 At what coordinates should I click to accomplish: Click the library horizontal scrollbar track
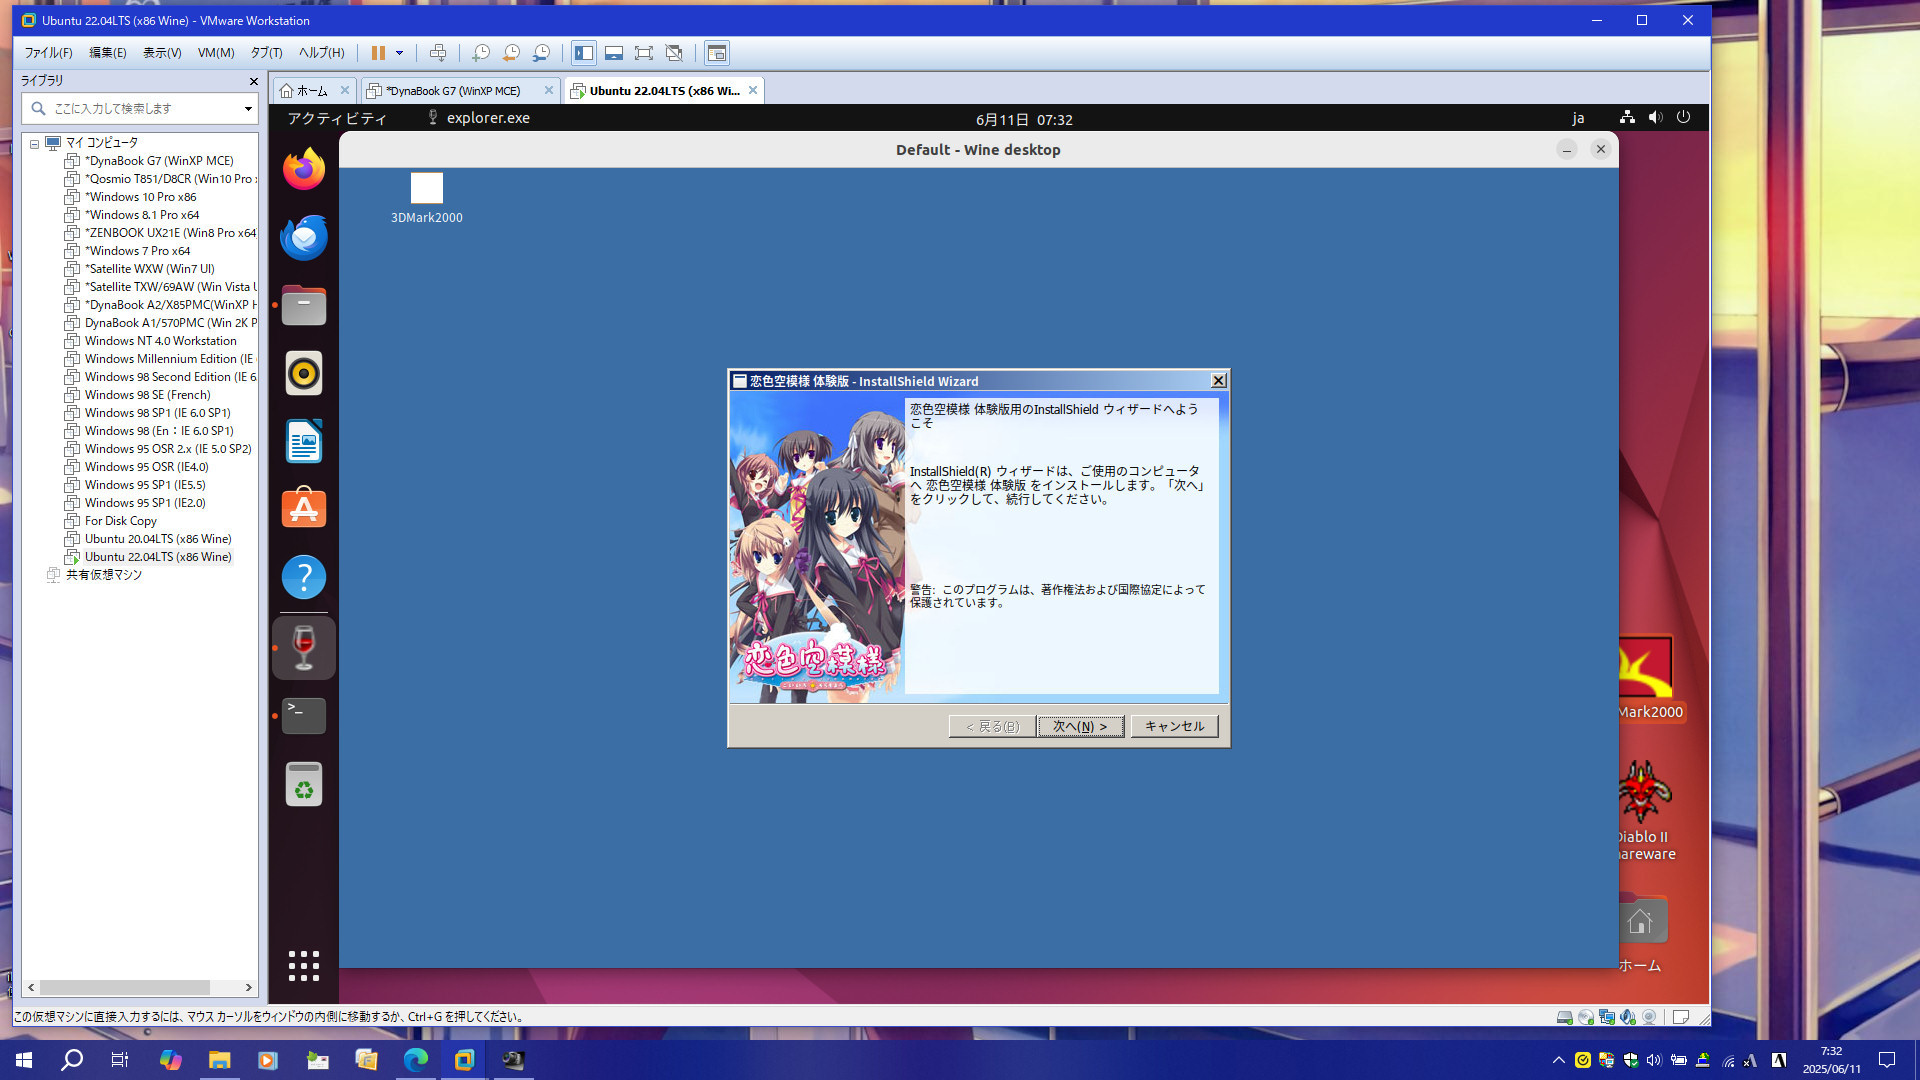coord(140,987)
